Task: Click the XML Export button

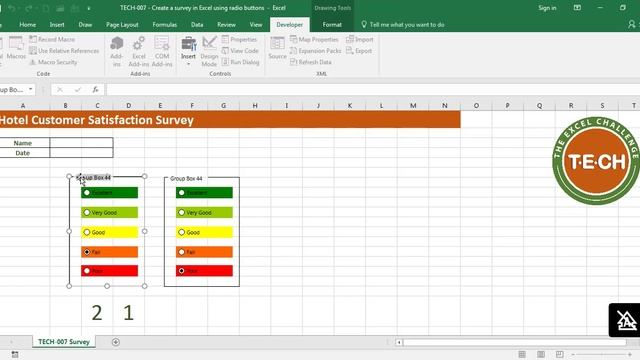Action: pyautogui.click(x=359, y=51)
